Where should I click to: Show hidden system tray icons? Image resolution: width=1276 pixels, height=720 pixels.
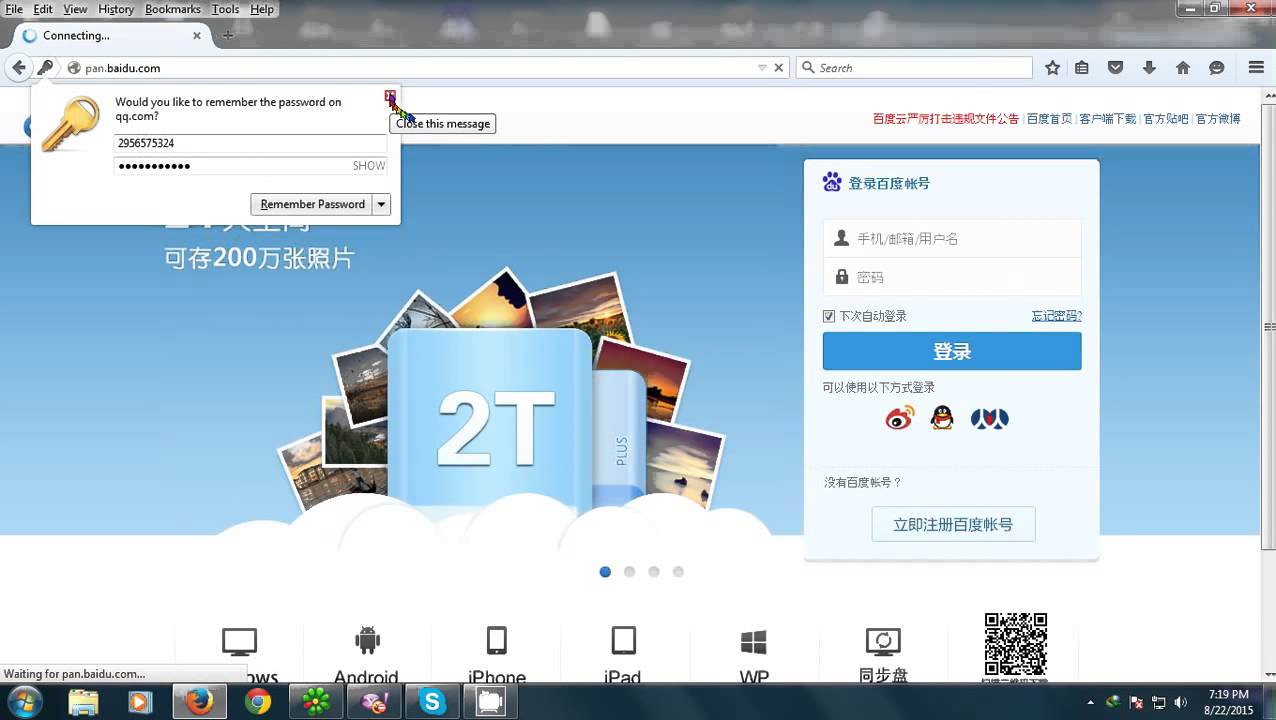pyautogui.click(x=1090, y=702)
